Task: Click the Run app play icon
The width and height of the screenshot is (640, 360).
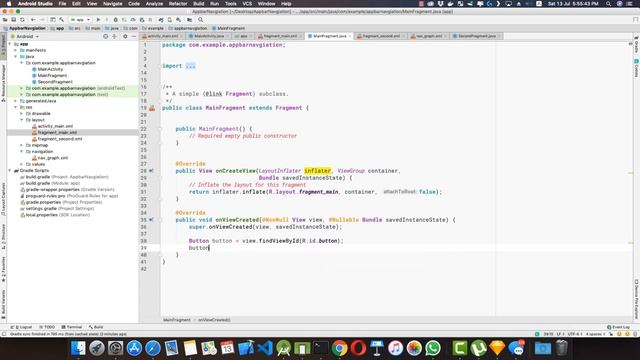Action: [98, 20]
